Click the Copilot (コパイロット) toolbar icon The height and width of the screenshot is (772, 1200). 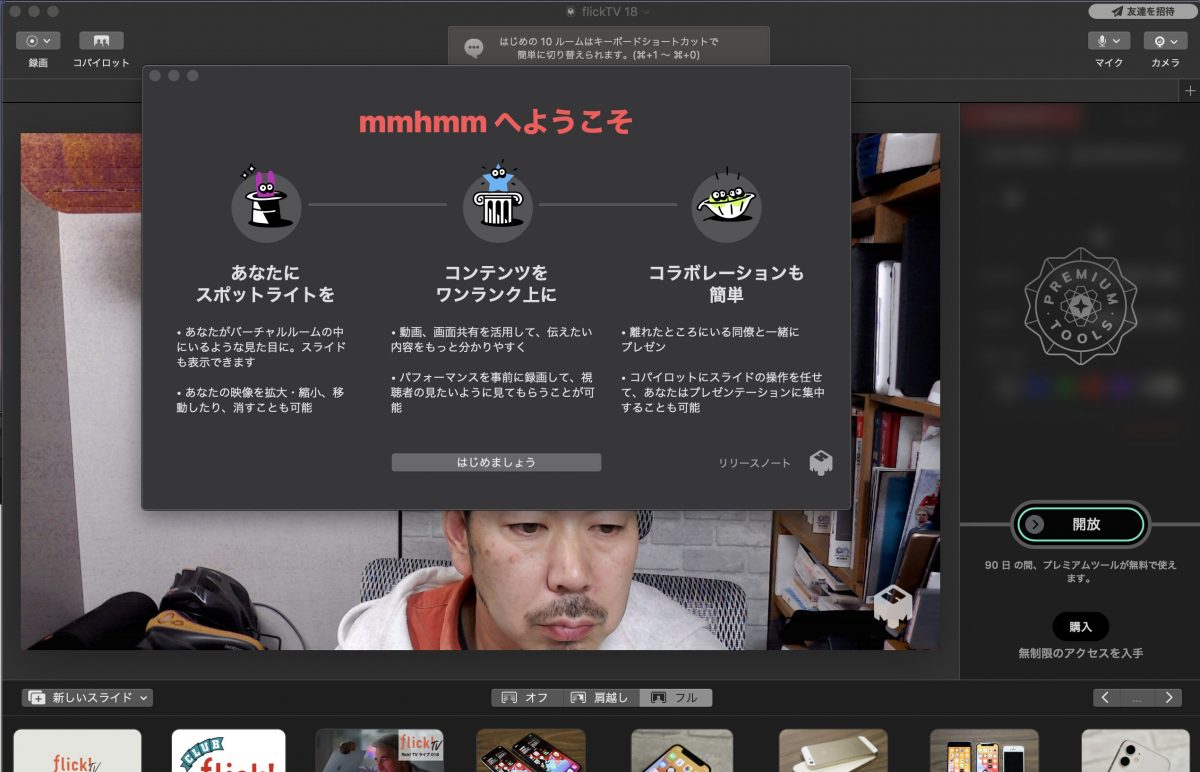click(x=101, y=41)
